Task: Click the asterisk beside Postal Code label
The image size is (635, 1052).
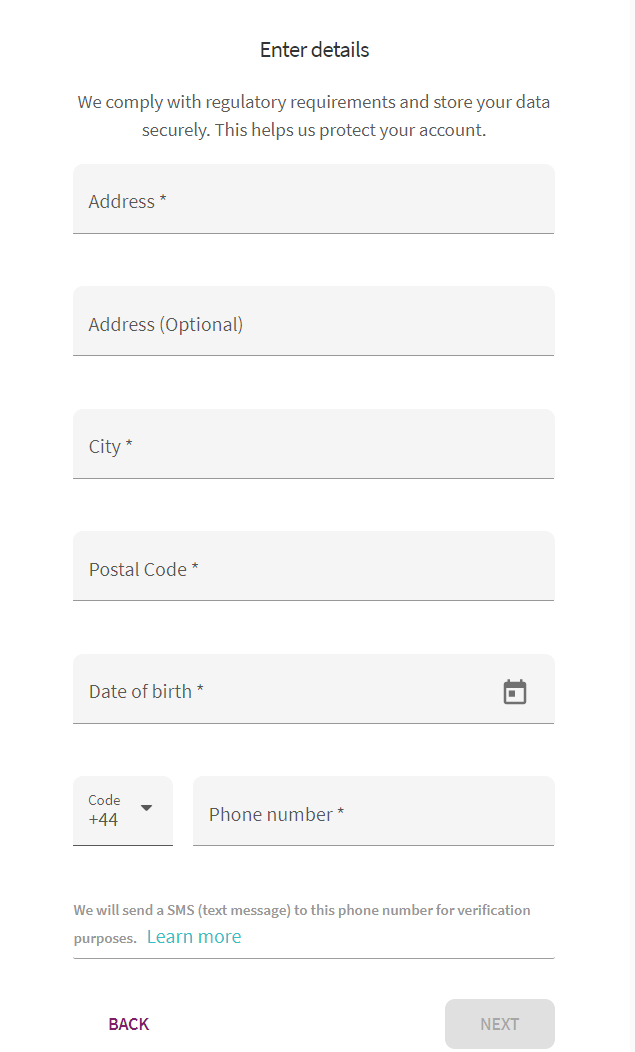Action: tap(195, 568)
